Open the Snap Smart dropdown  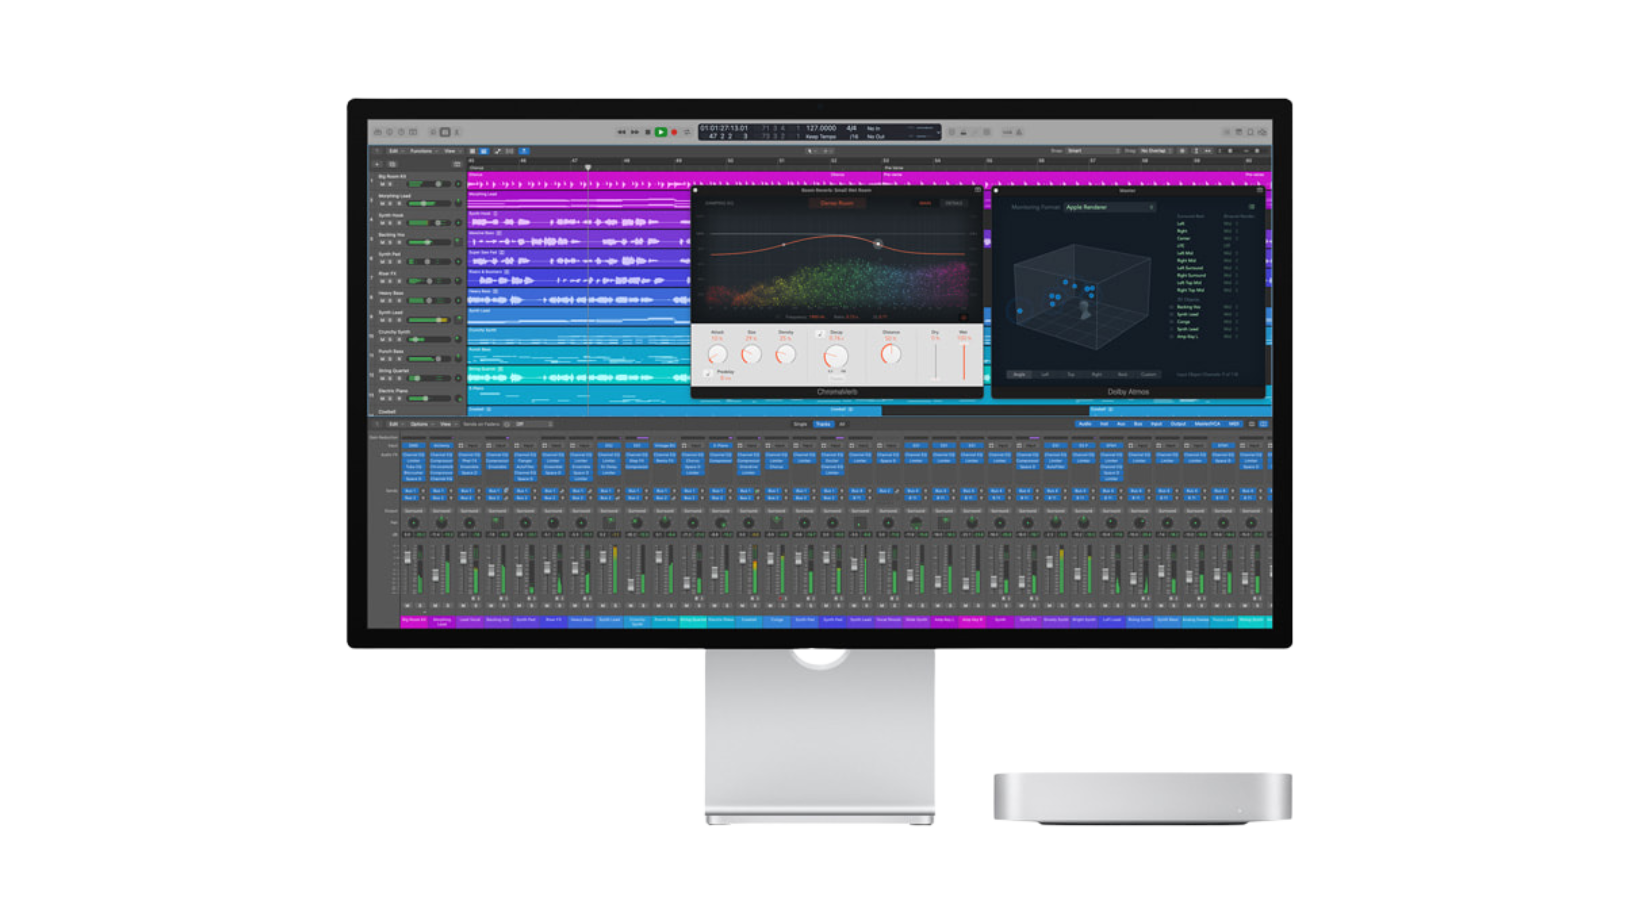coord(1093,151)
